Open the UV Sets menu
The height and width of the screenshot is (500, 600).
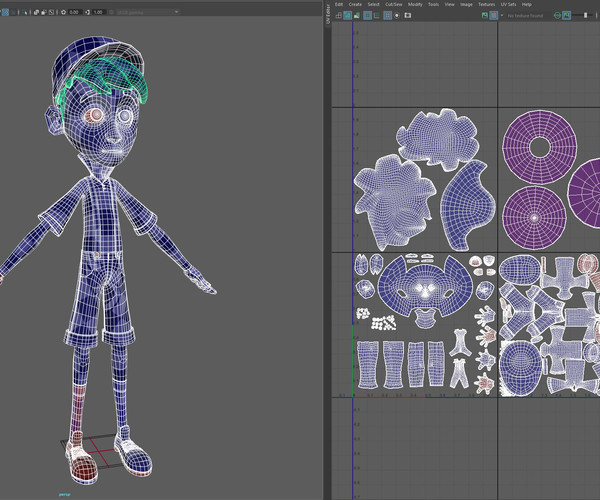(509, 4)
